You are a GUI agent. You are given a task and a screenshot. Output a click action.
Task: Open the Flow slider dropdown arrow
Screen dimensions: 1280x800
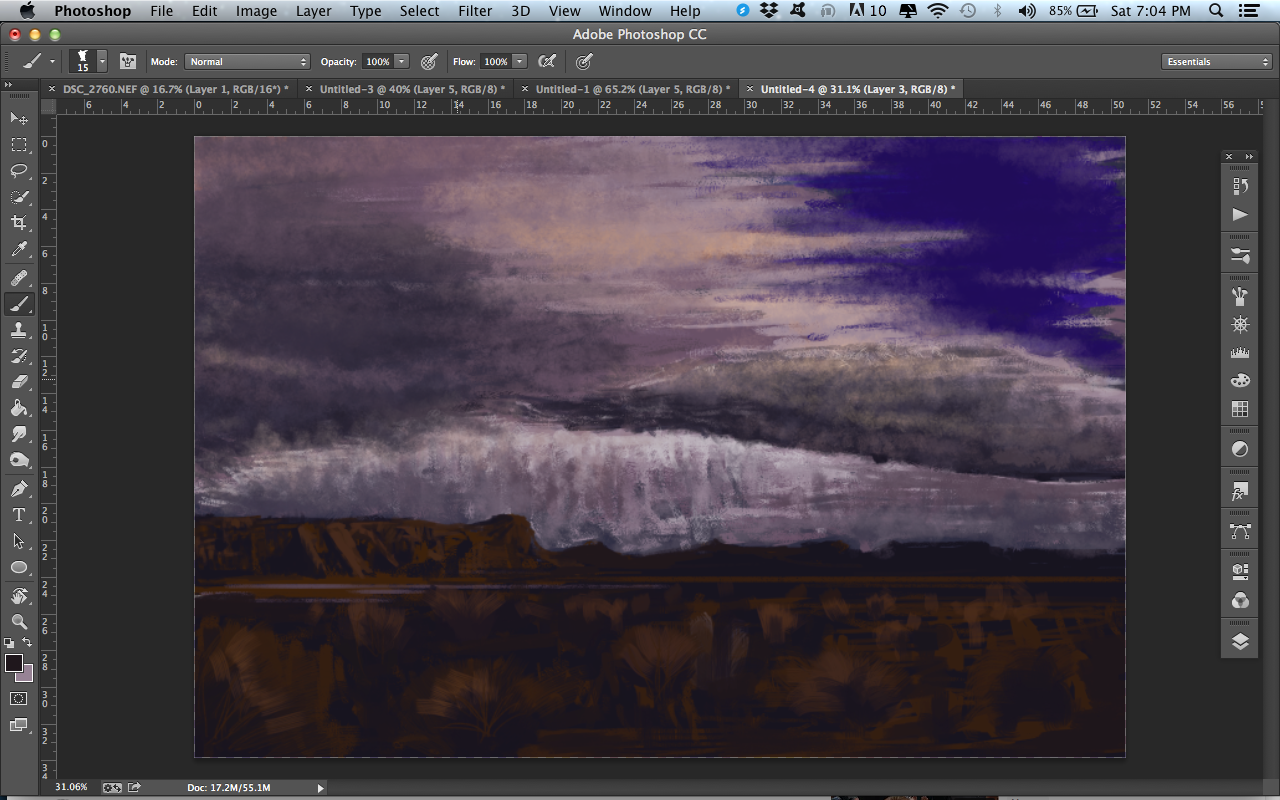pos(520,61)
